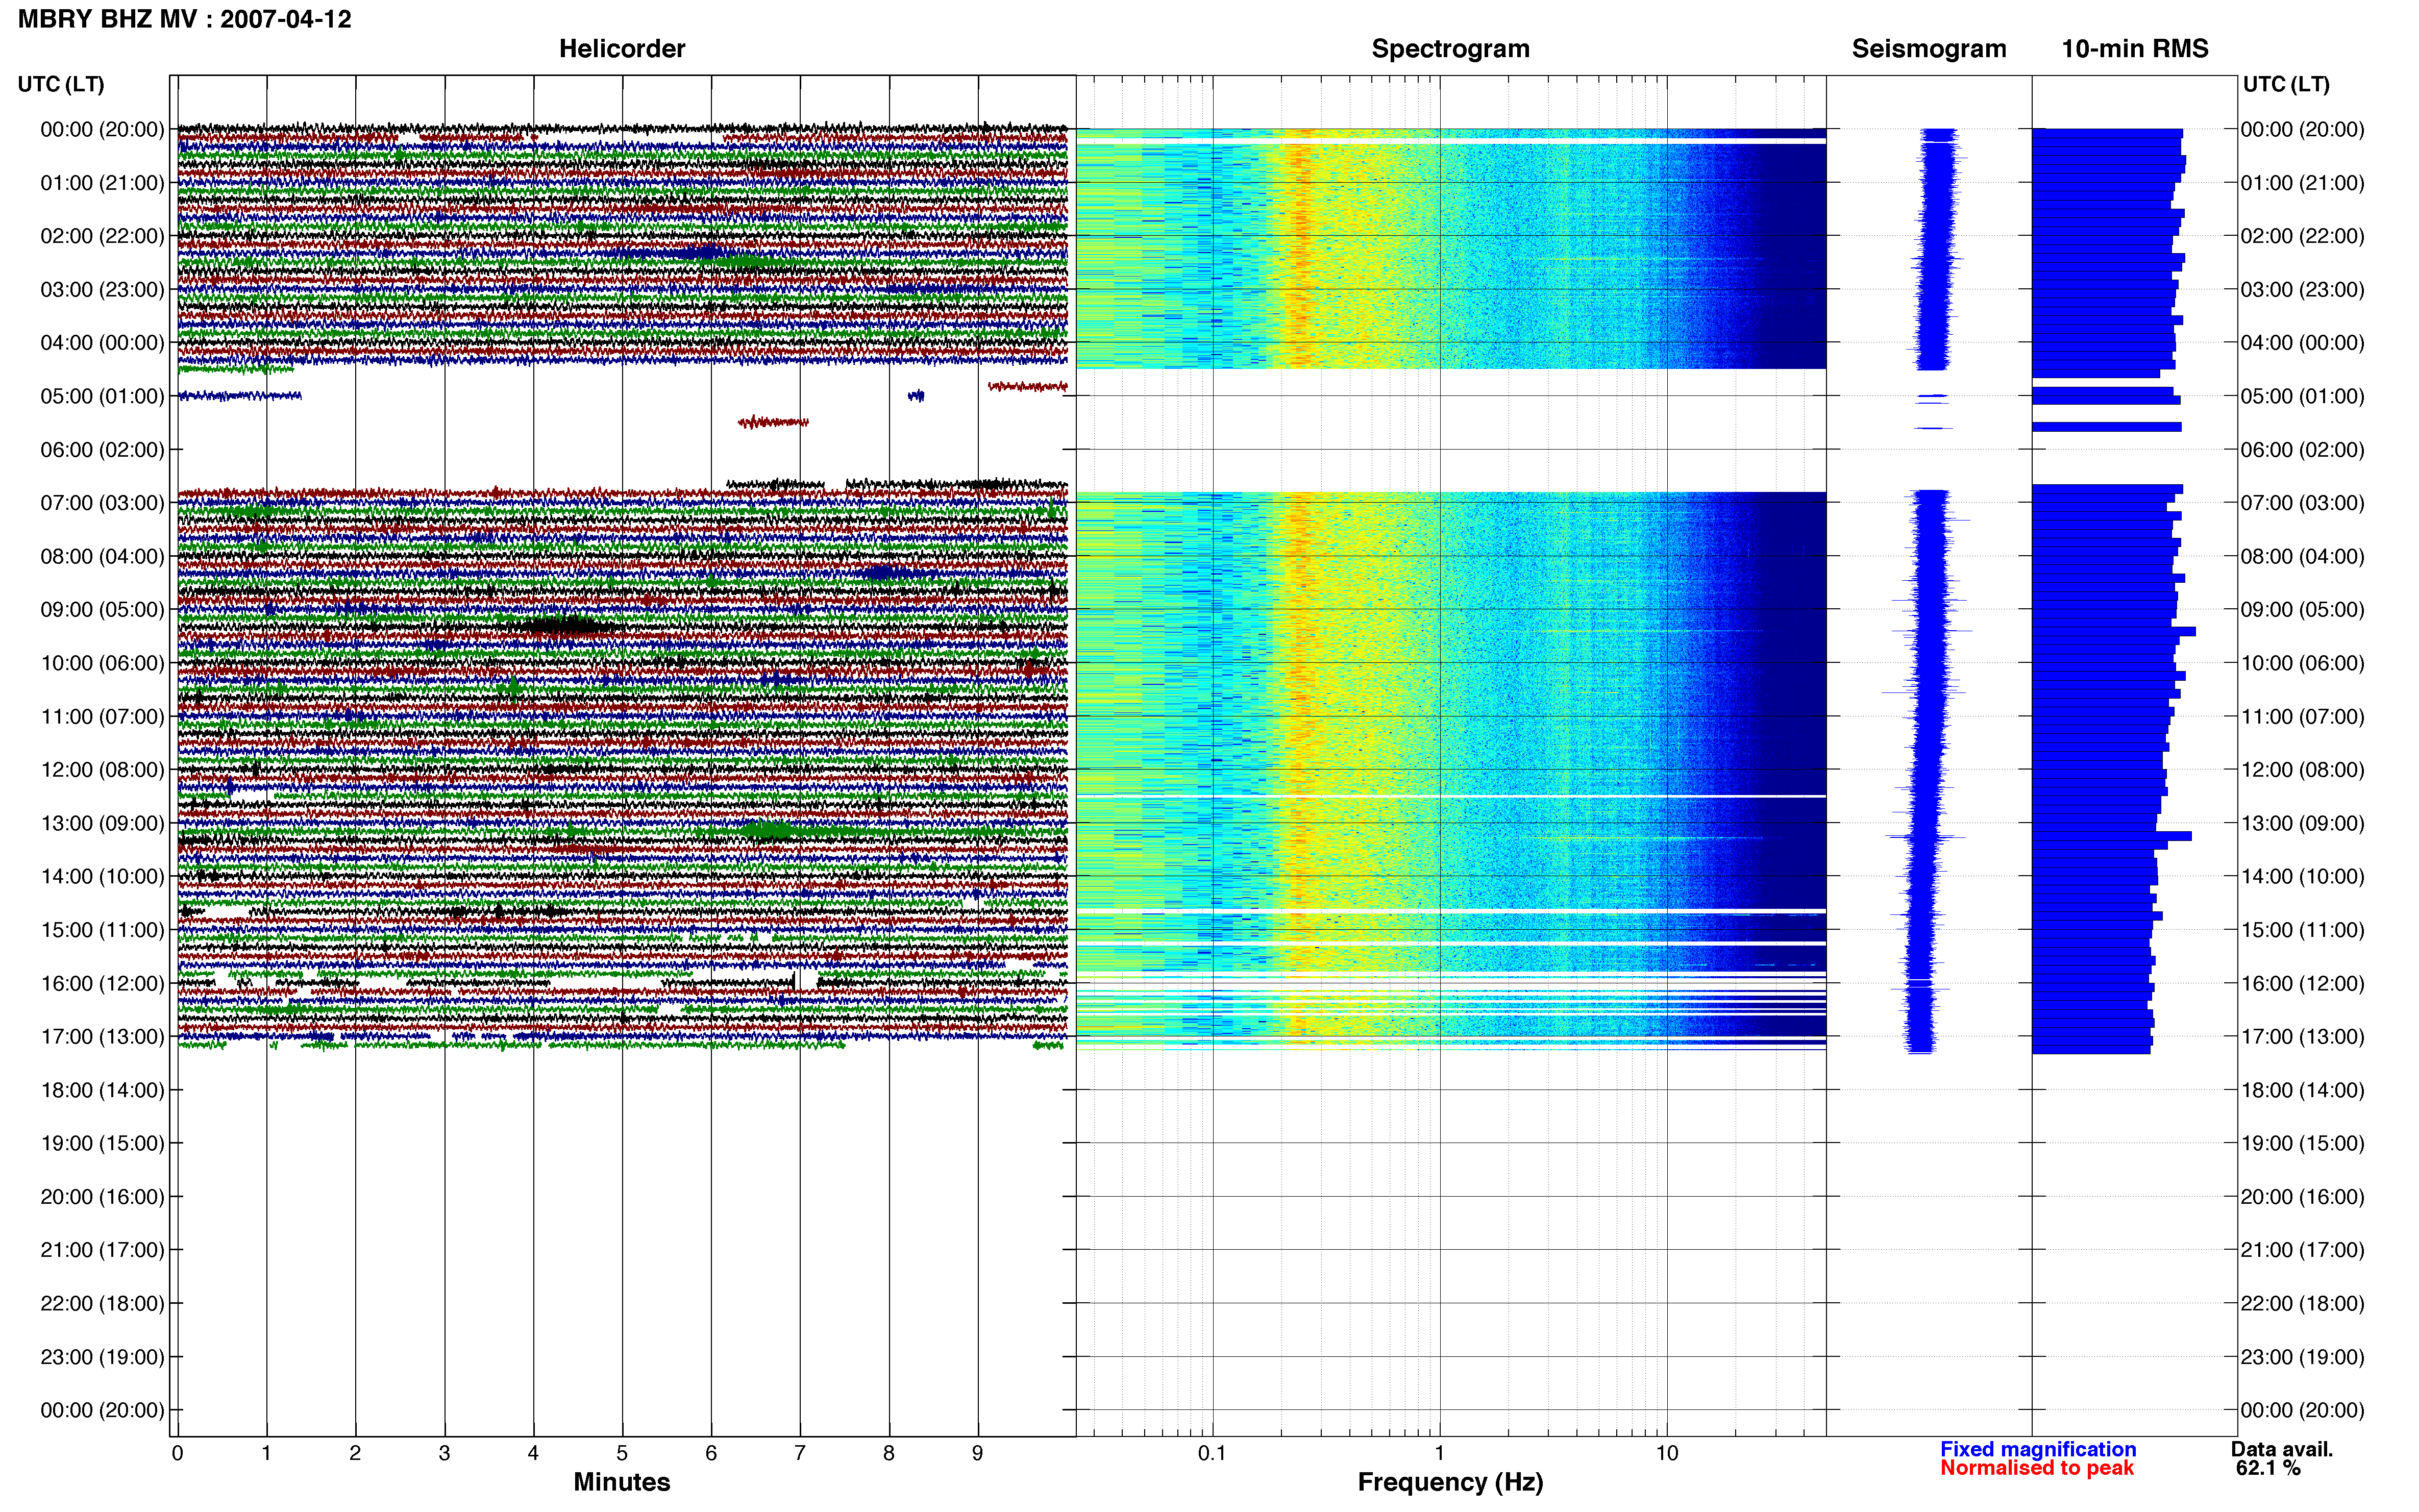Click the 'Seismogram' panel heading
The image size is (2419, 1512).
1928,48
